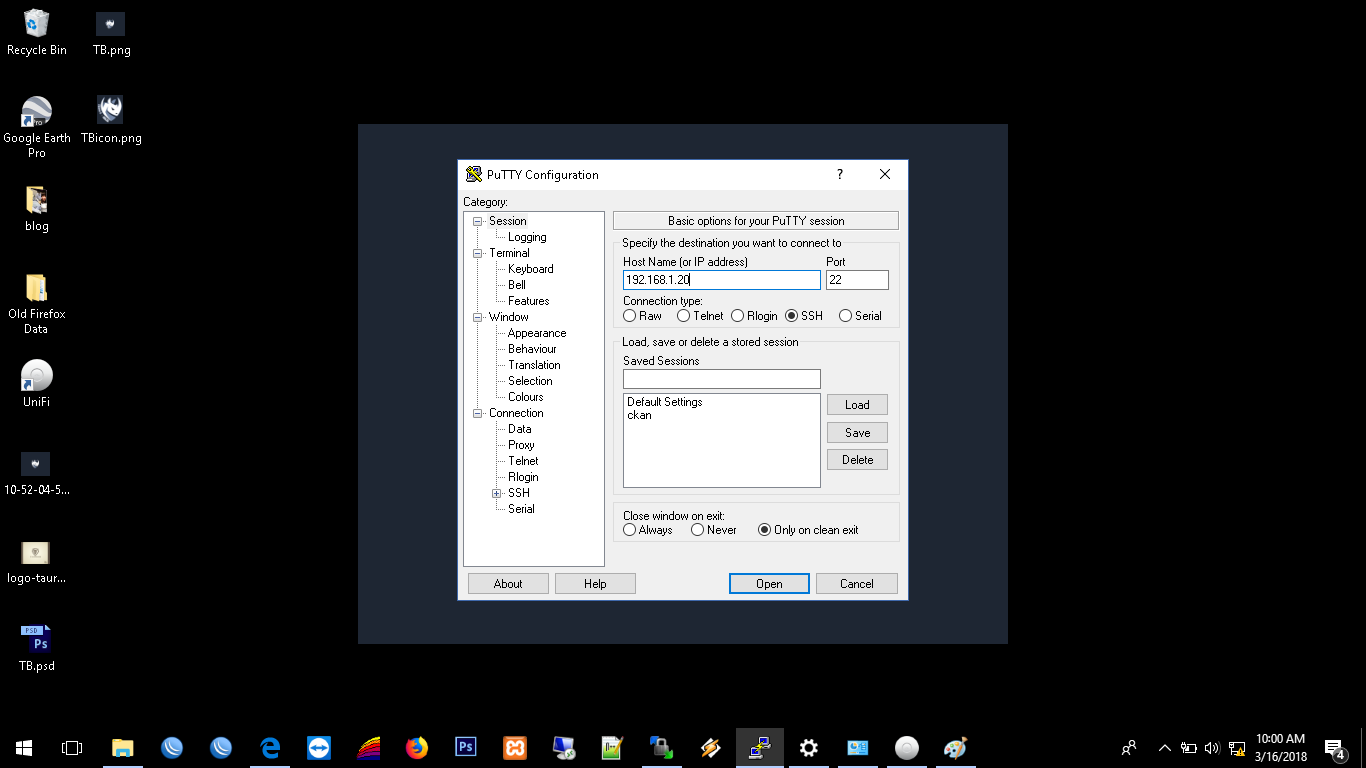The width and height of the screenshot is (1366, 768).
Task: Select the TB.psd Photoshop file on desktop
Action: point(37,649)
